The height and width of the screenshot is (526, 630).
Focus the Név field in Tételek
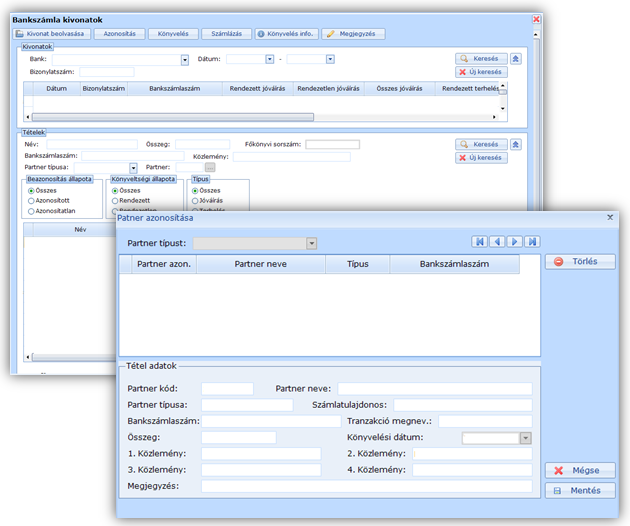(92, 144)
